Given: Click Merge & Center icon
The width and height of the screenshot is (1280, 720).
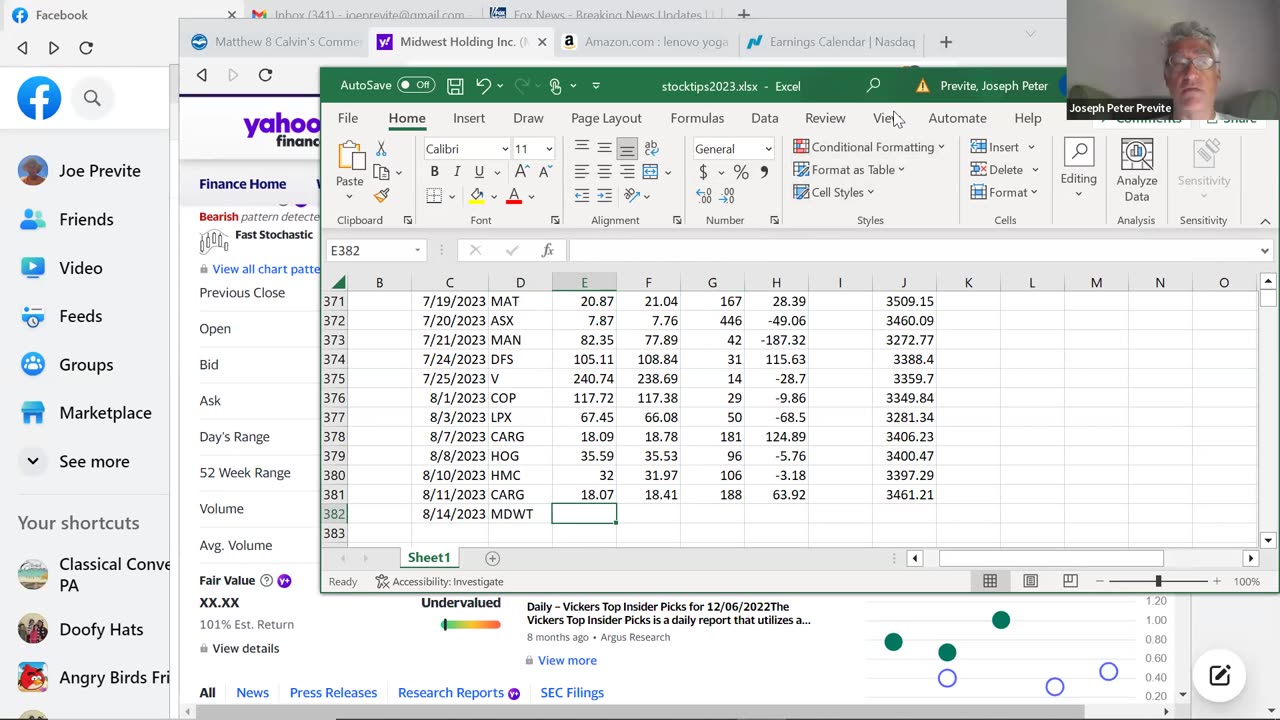Looking at the screenshot, I should coord(651,172).
